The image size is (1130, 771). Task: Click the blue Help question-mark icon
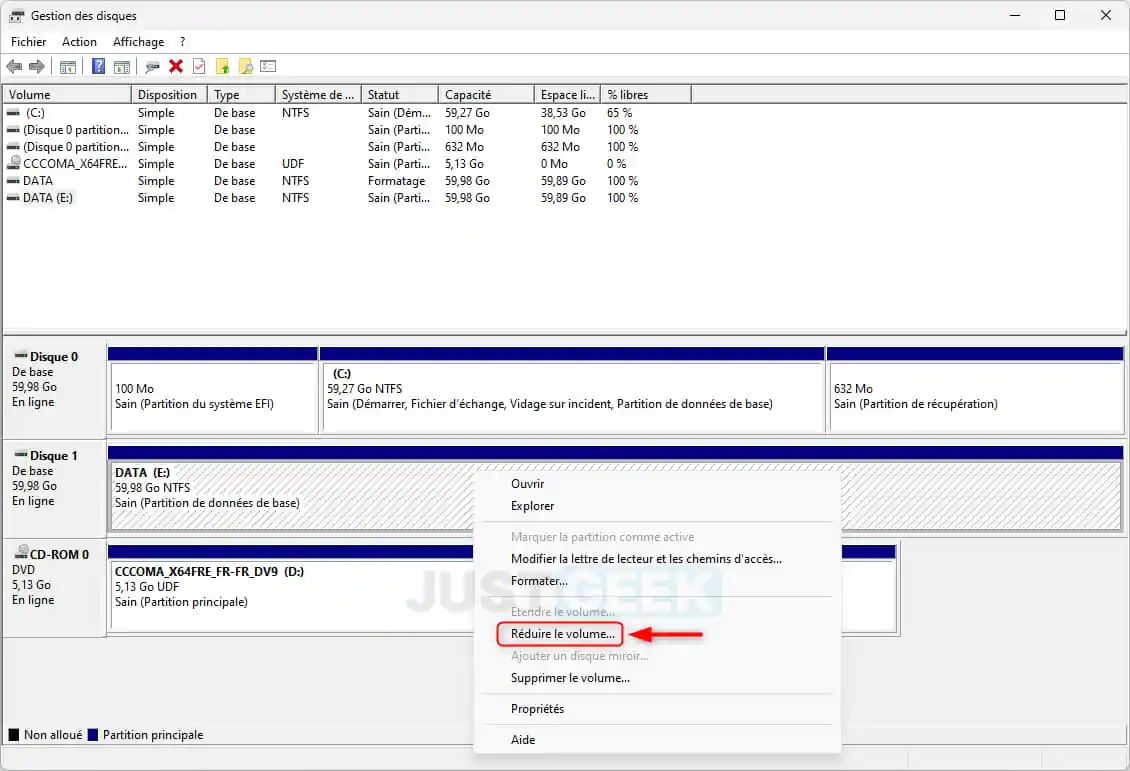[x=99, y=67]
